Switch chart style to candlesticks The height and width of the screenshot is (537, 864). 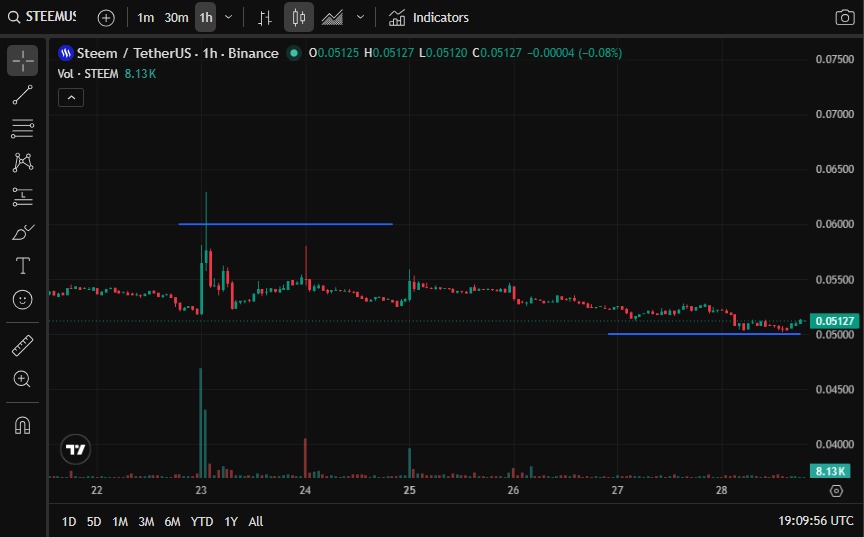click(299, 18)
